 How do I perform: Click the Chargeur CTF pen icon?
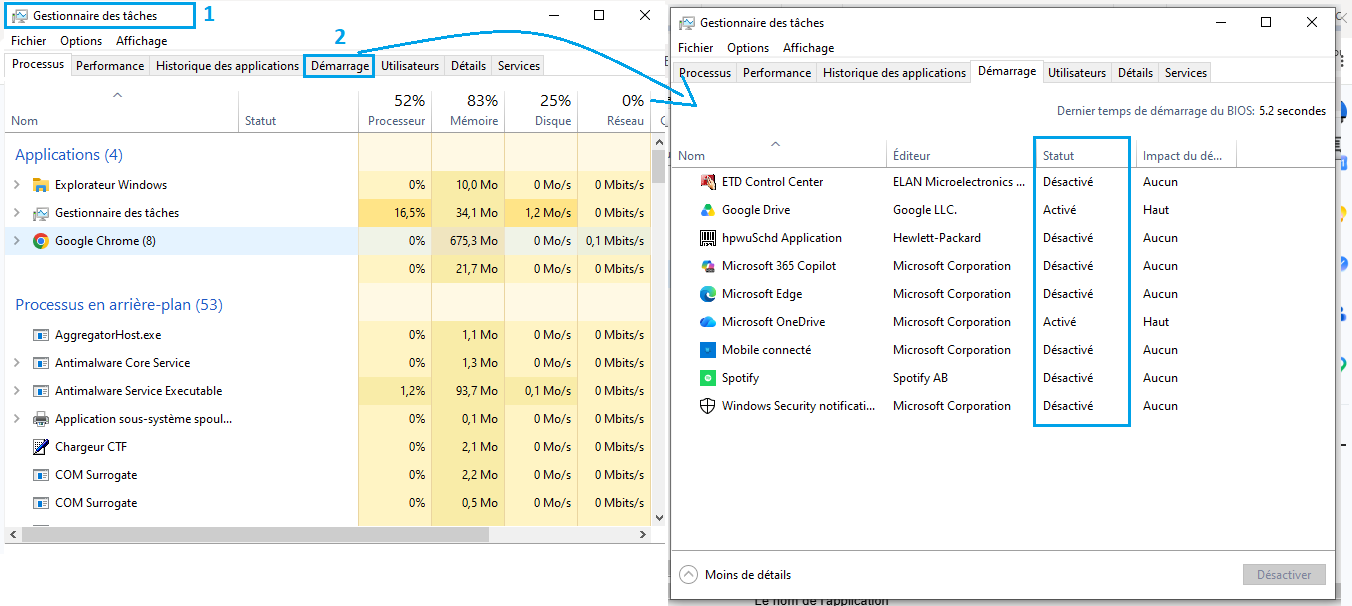click(41, 447)
